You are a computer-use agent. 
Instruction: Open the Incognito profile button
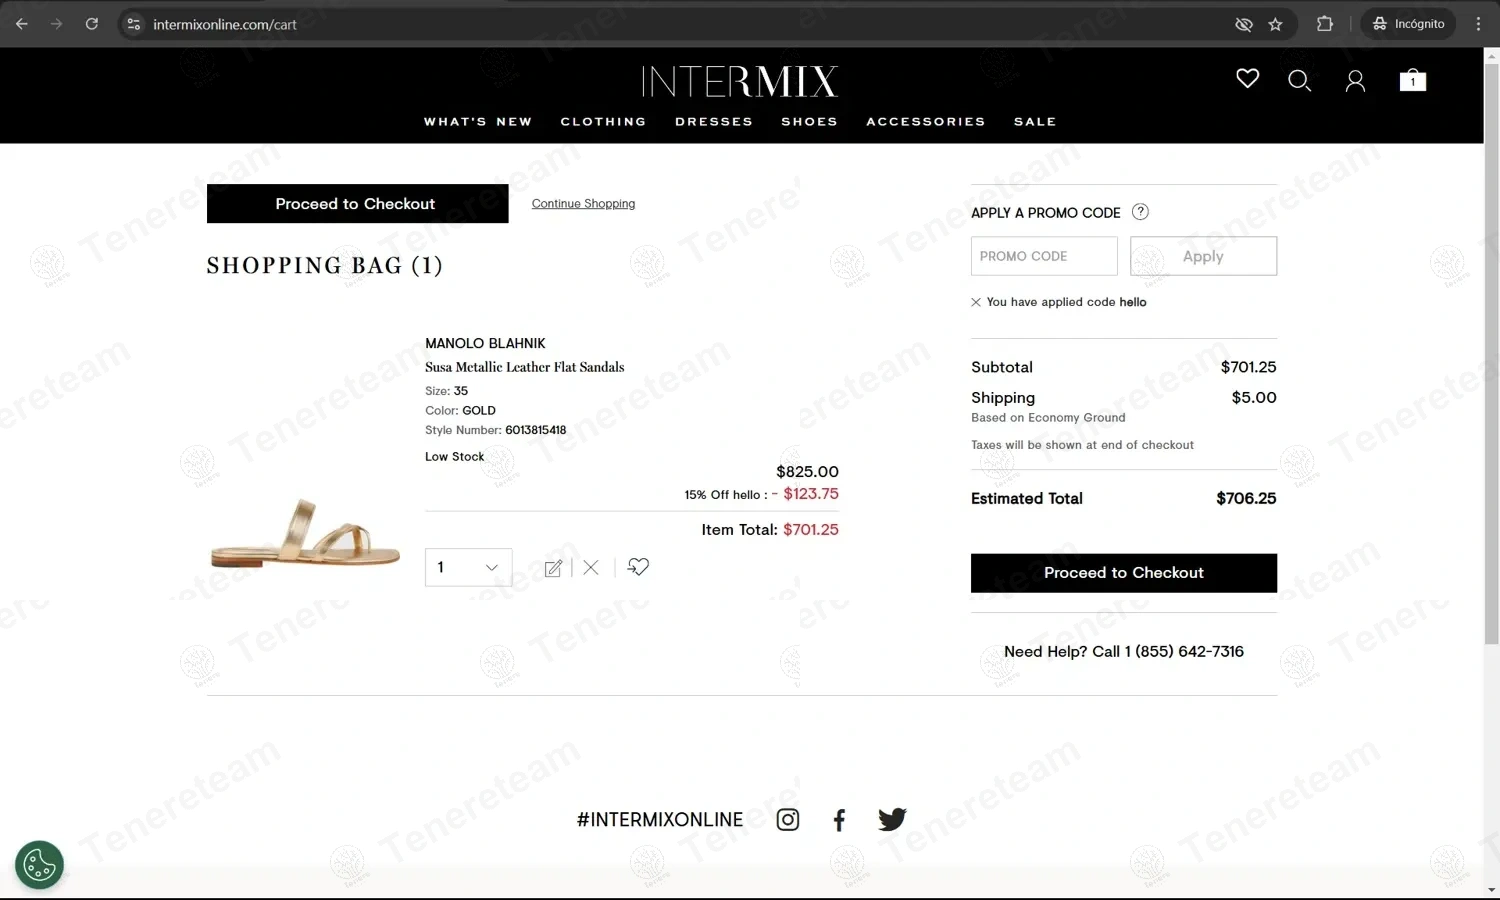click(1408, 24)
